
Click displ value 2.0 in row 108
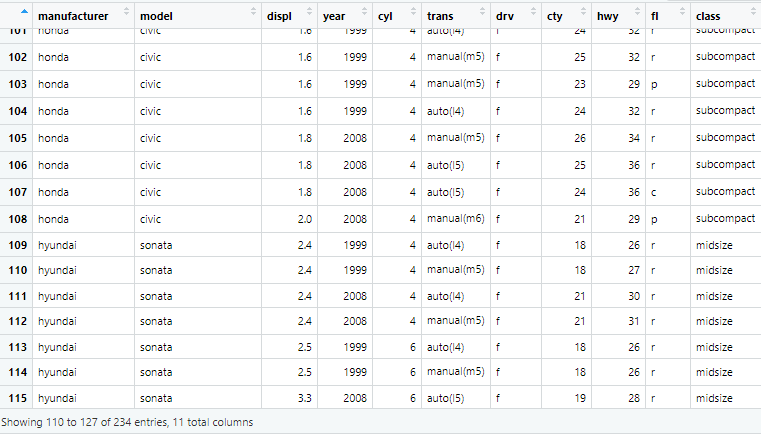click(x=305, y=219)
